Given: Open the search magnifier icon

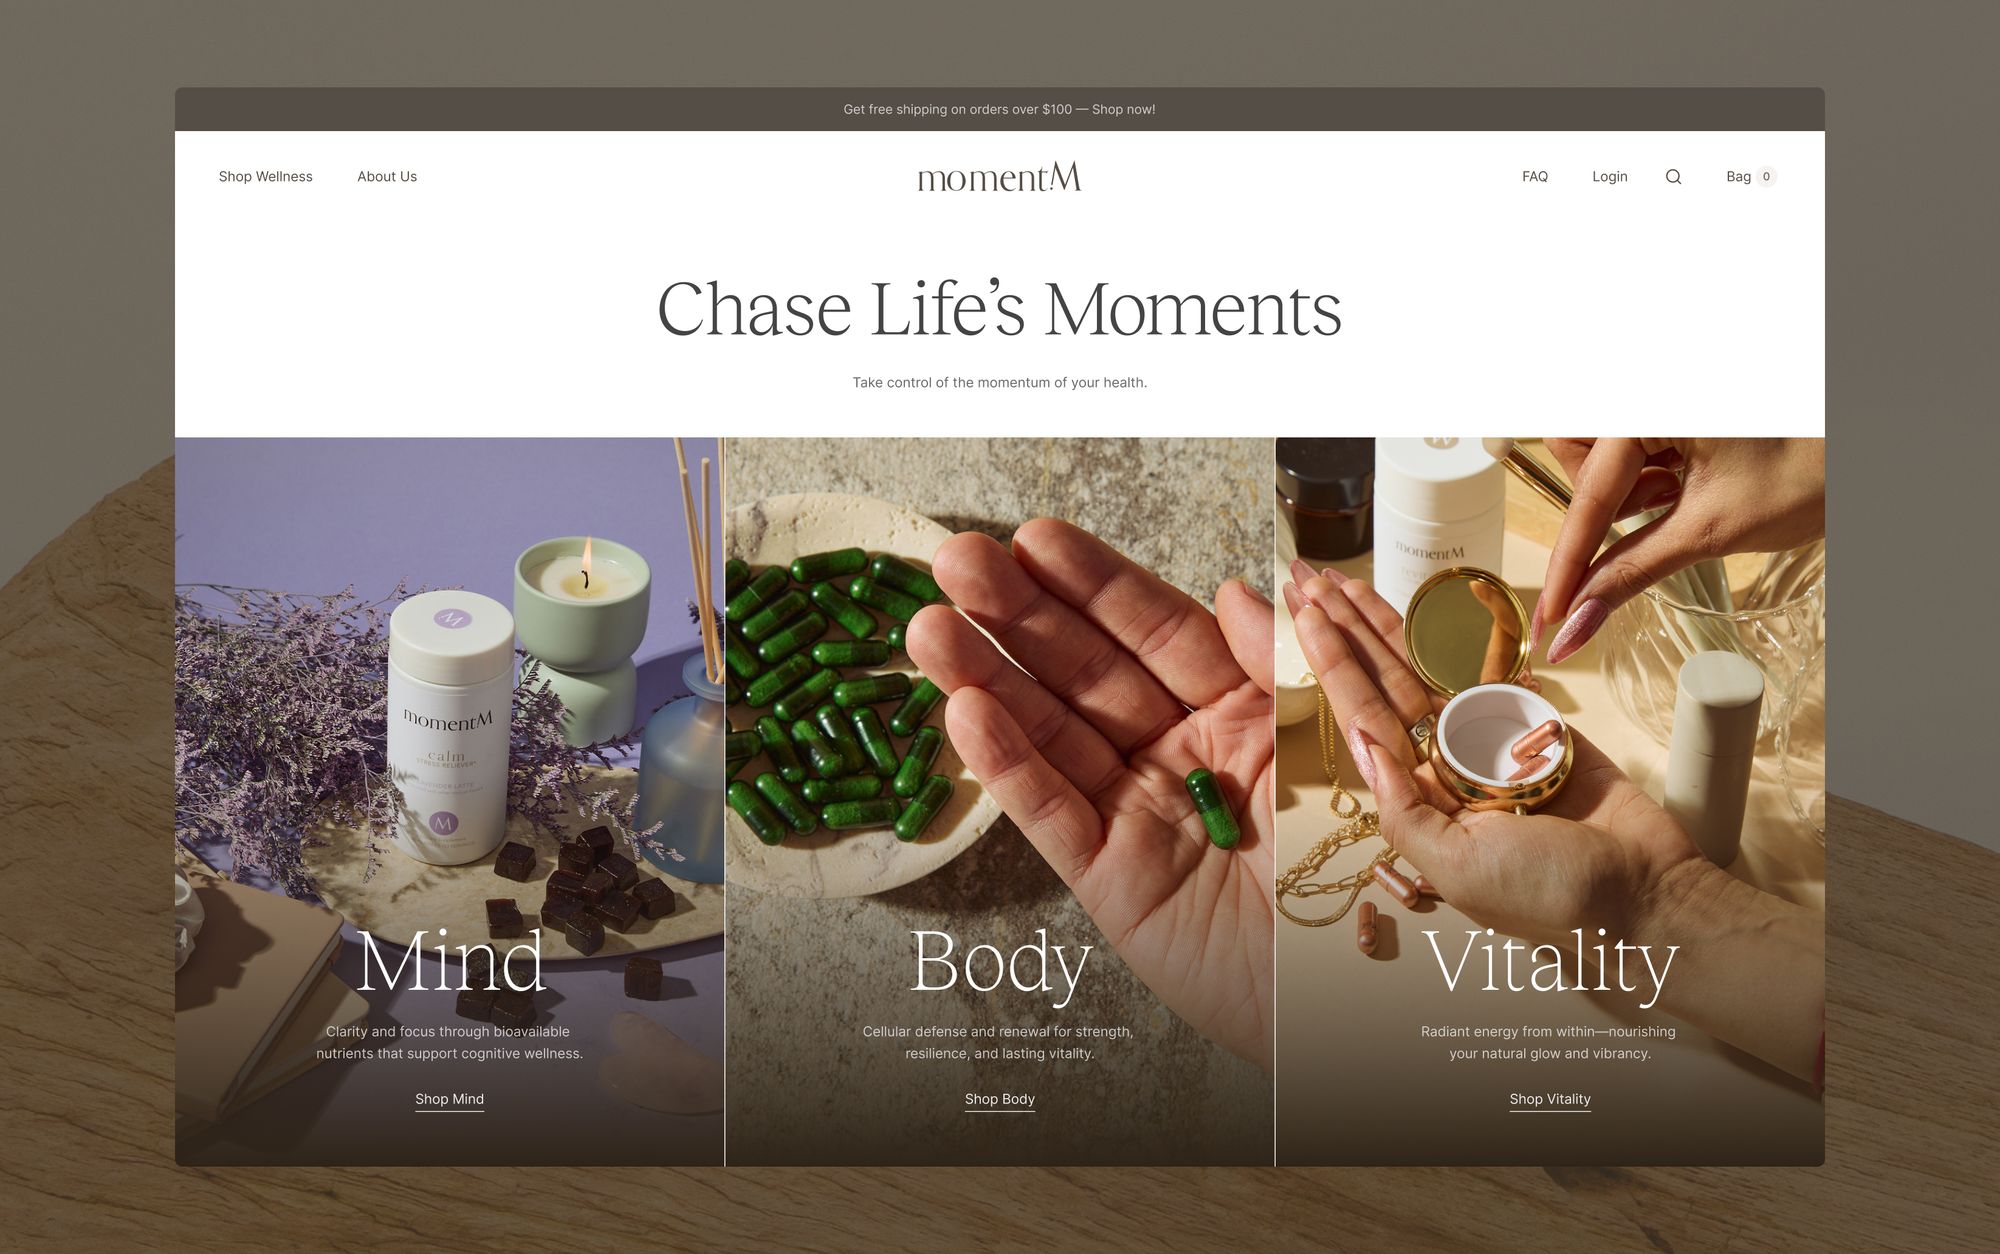Looking at the screenshot, I should 1673,177.
